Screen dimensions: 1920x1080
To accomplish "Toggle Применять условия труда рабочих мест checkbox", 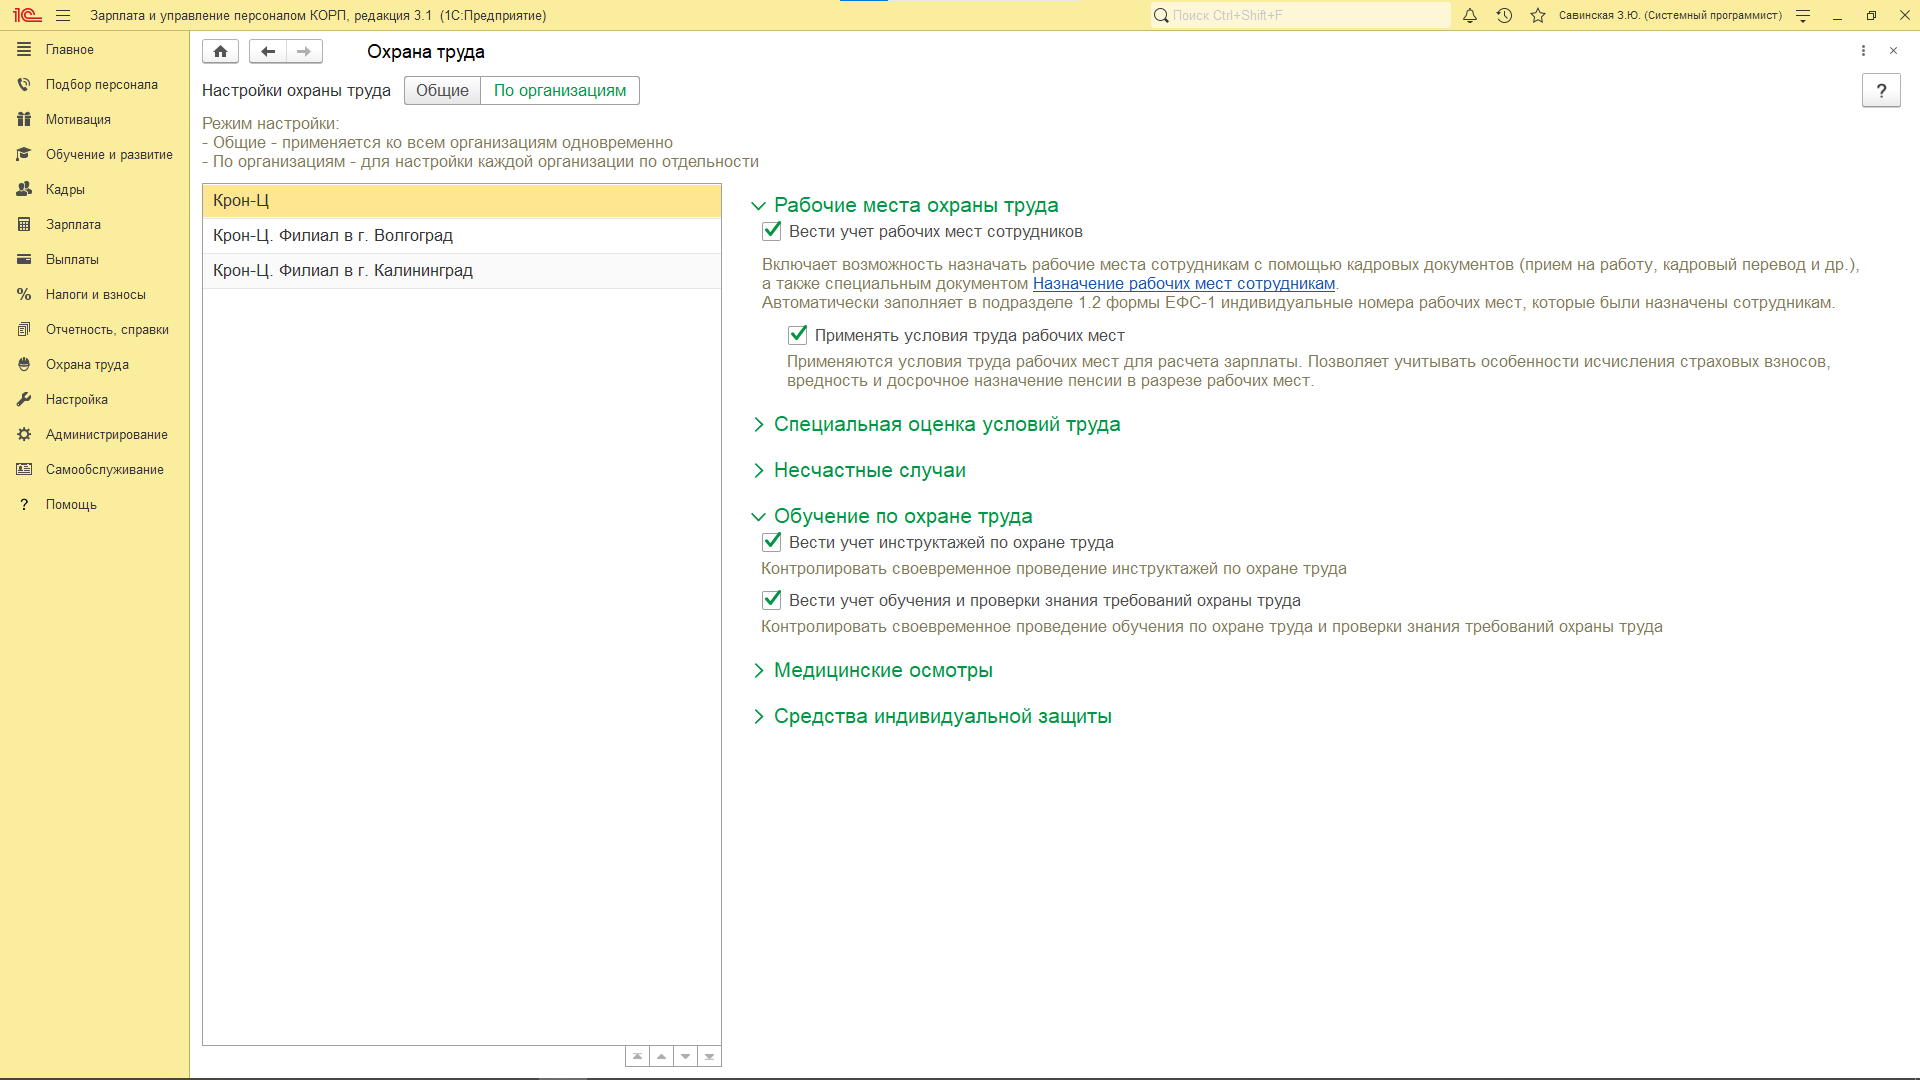I will tap(797, 335).
